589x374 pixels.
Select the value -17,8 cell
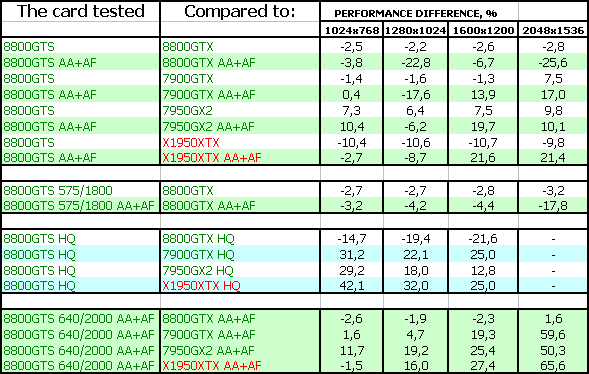pyautogui.click(x=553, y=205)
